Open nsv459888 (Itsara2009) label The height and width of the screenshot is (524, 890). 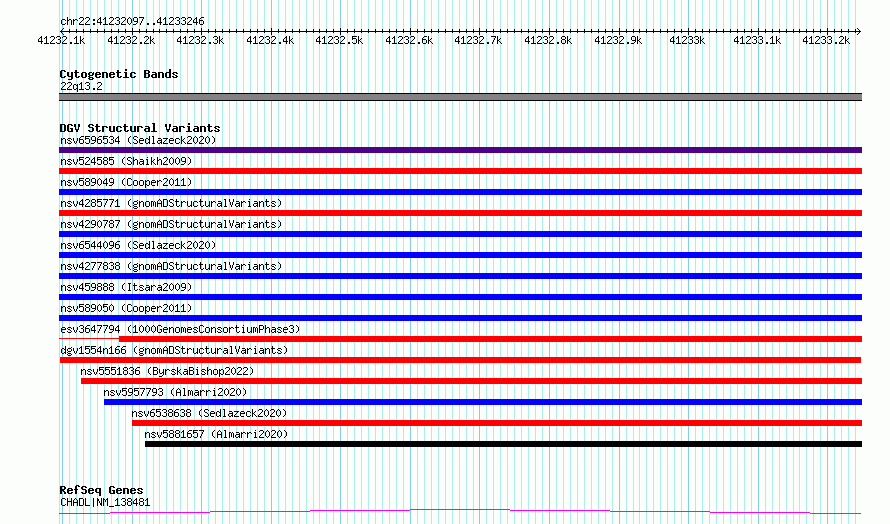[x=126, y=287]
